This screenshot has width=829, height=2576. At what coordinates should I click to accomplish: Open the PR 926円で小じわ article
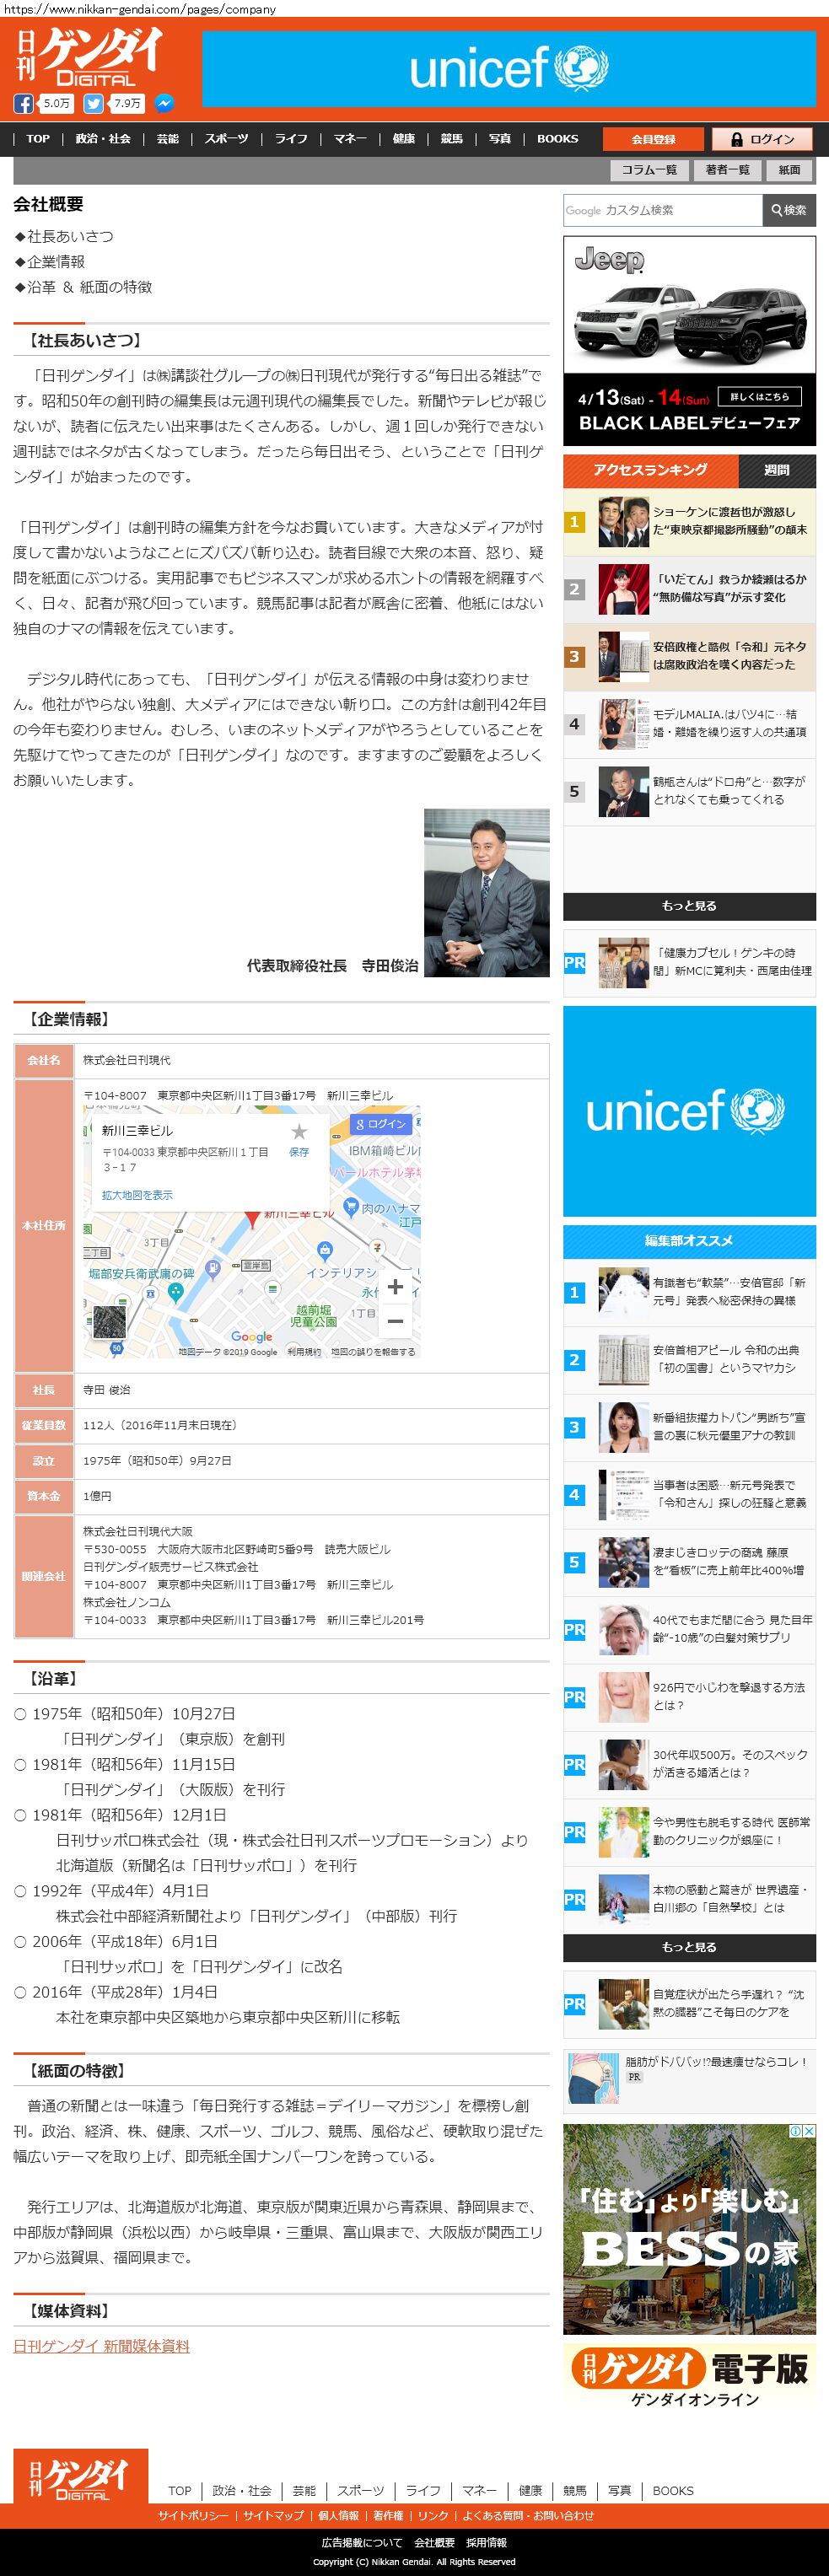[x=689, y=1697]
